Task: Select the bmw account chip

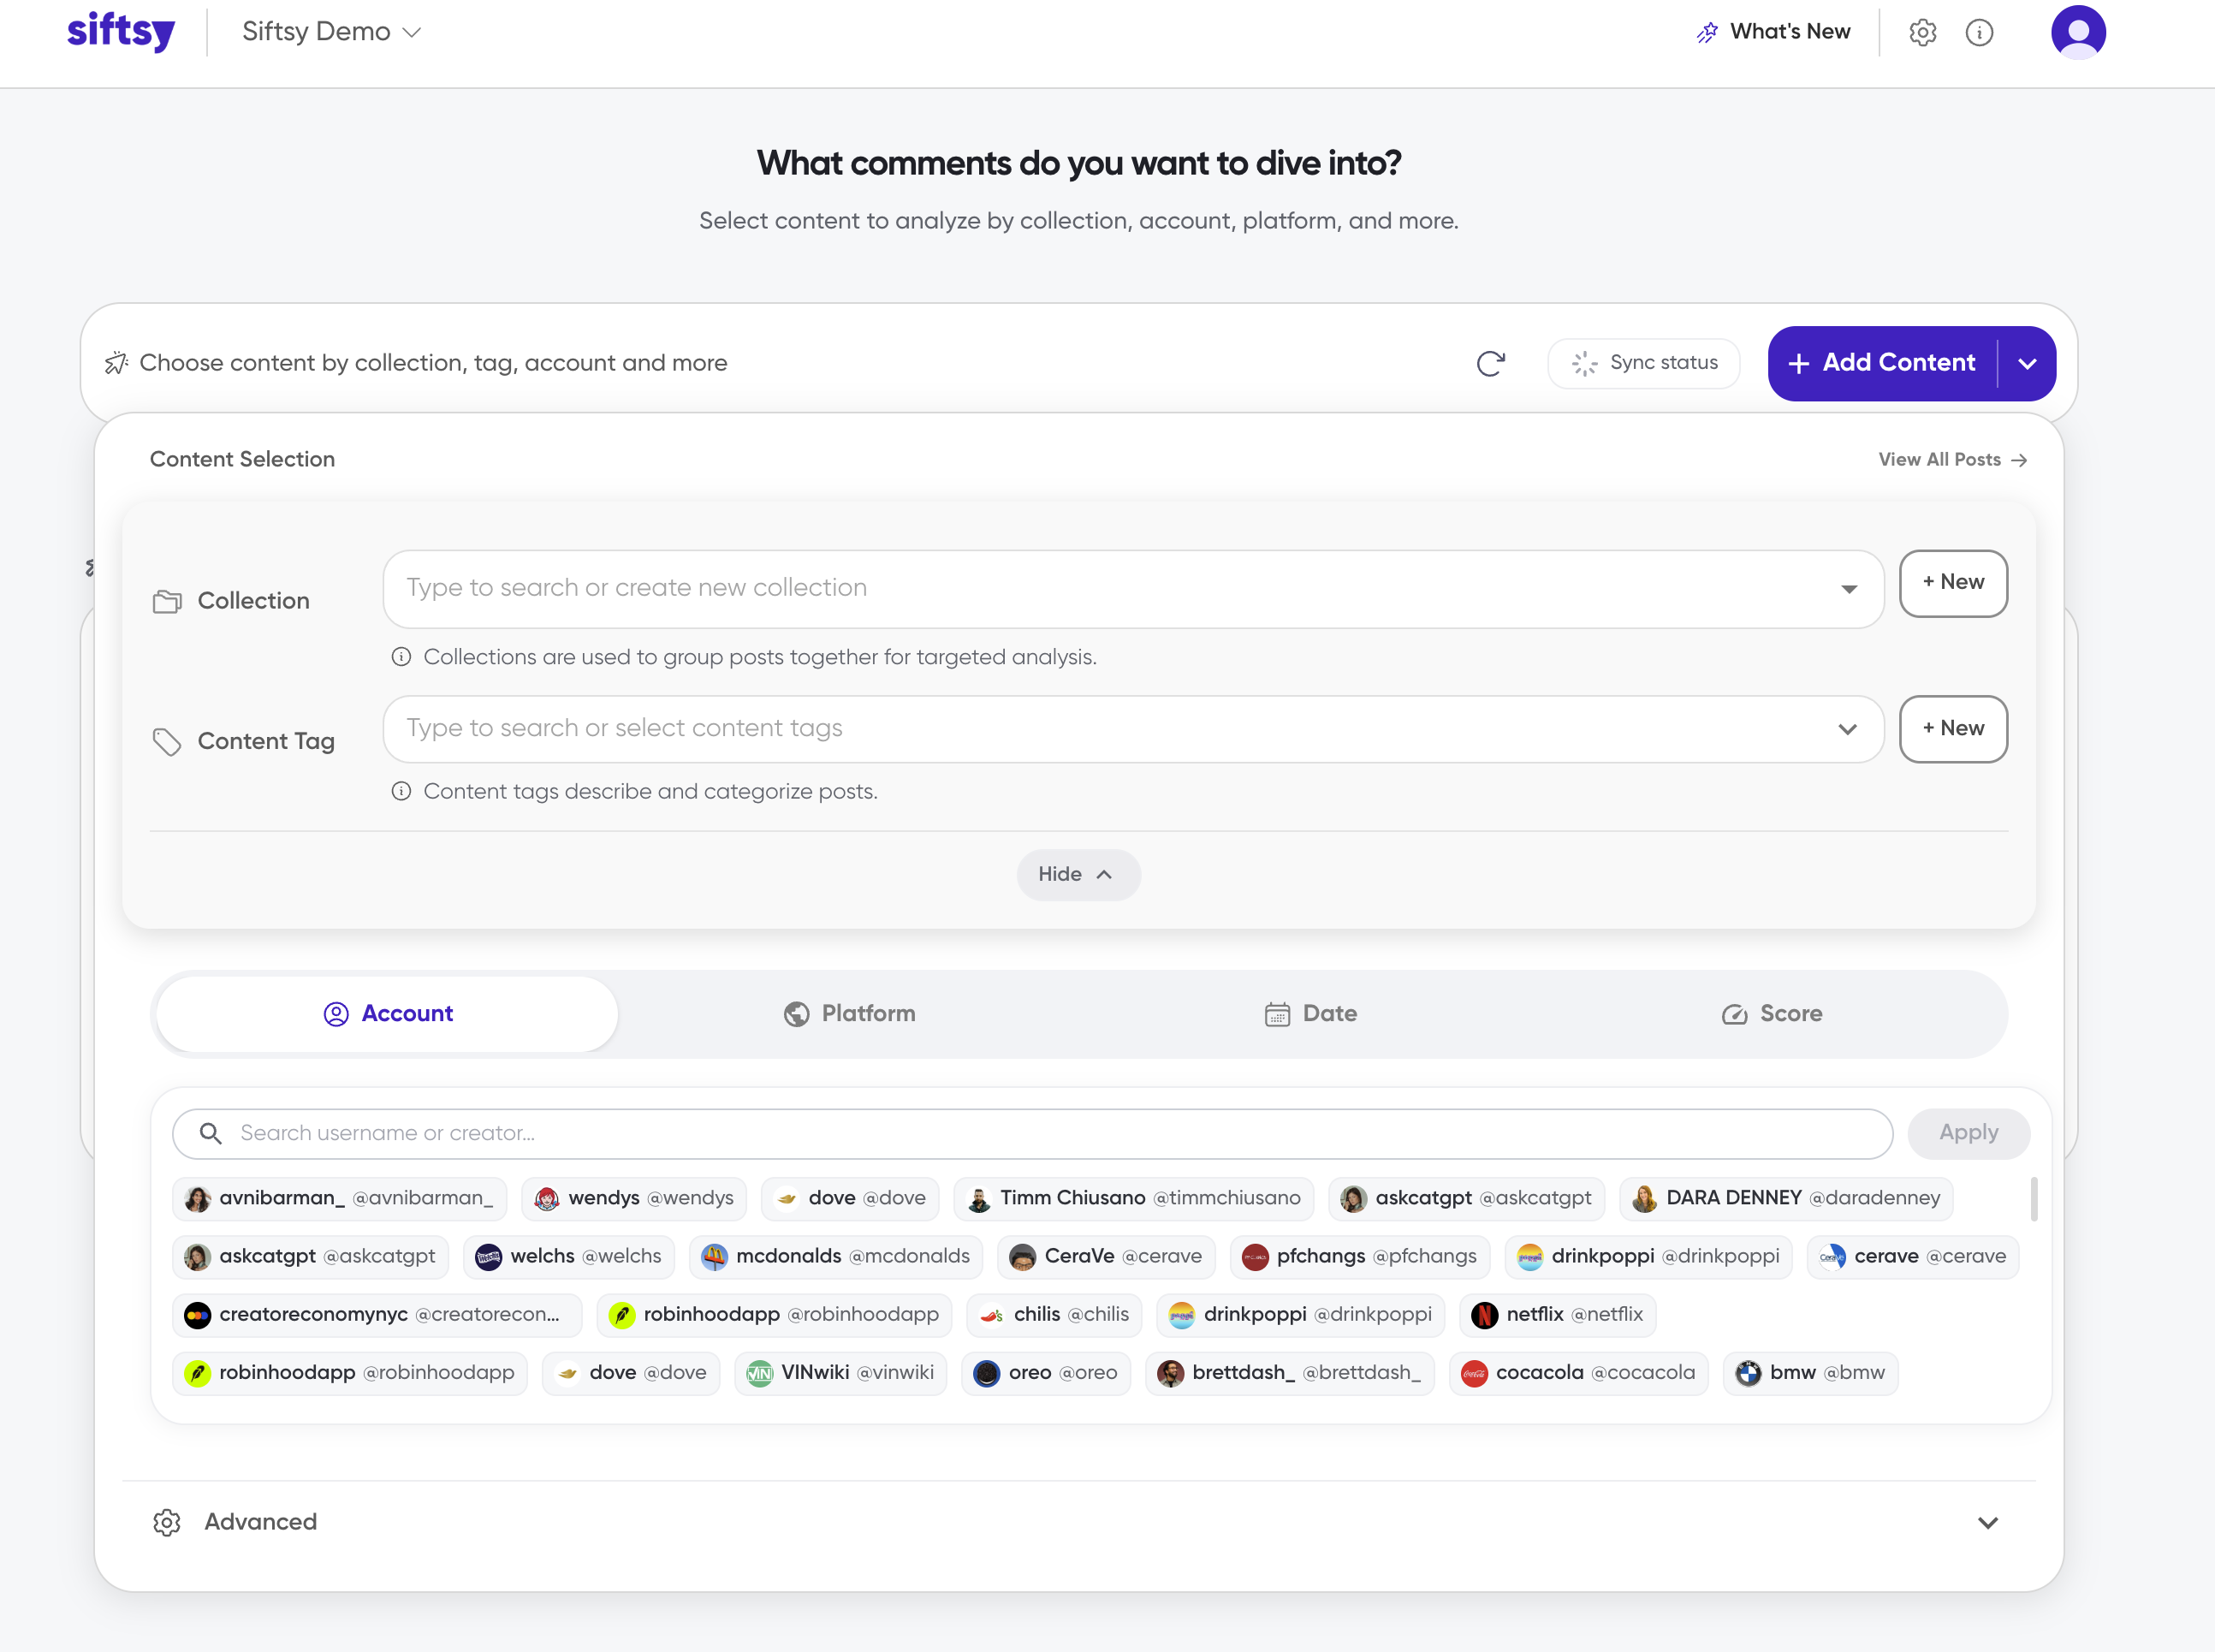Action: coord(1809,1373)
